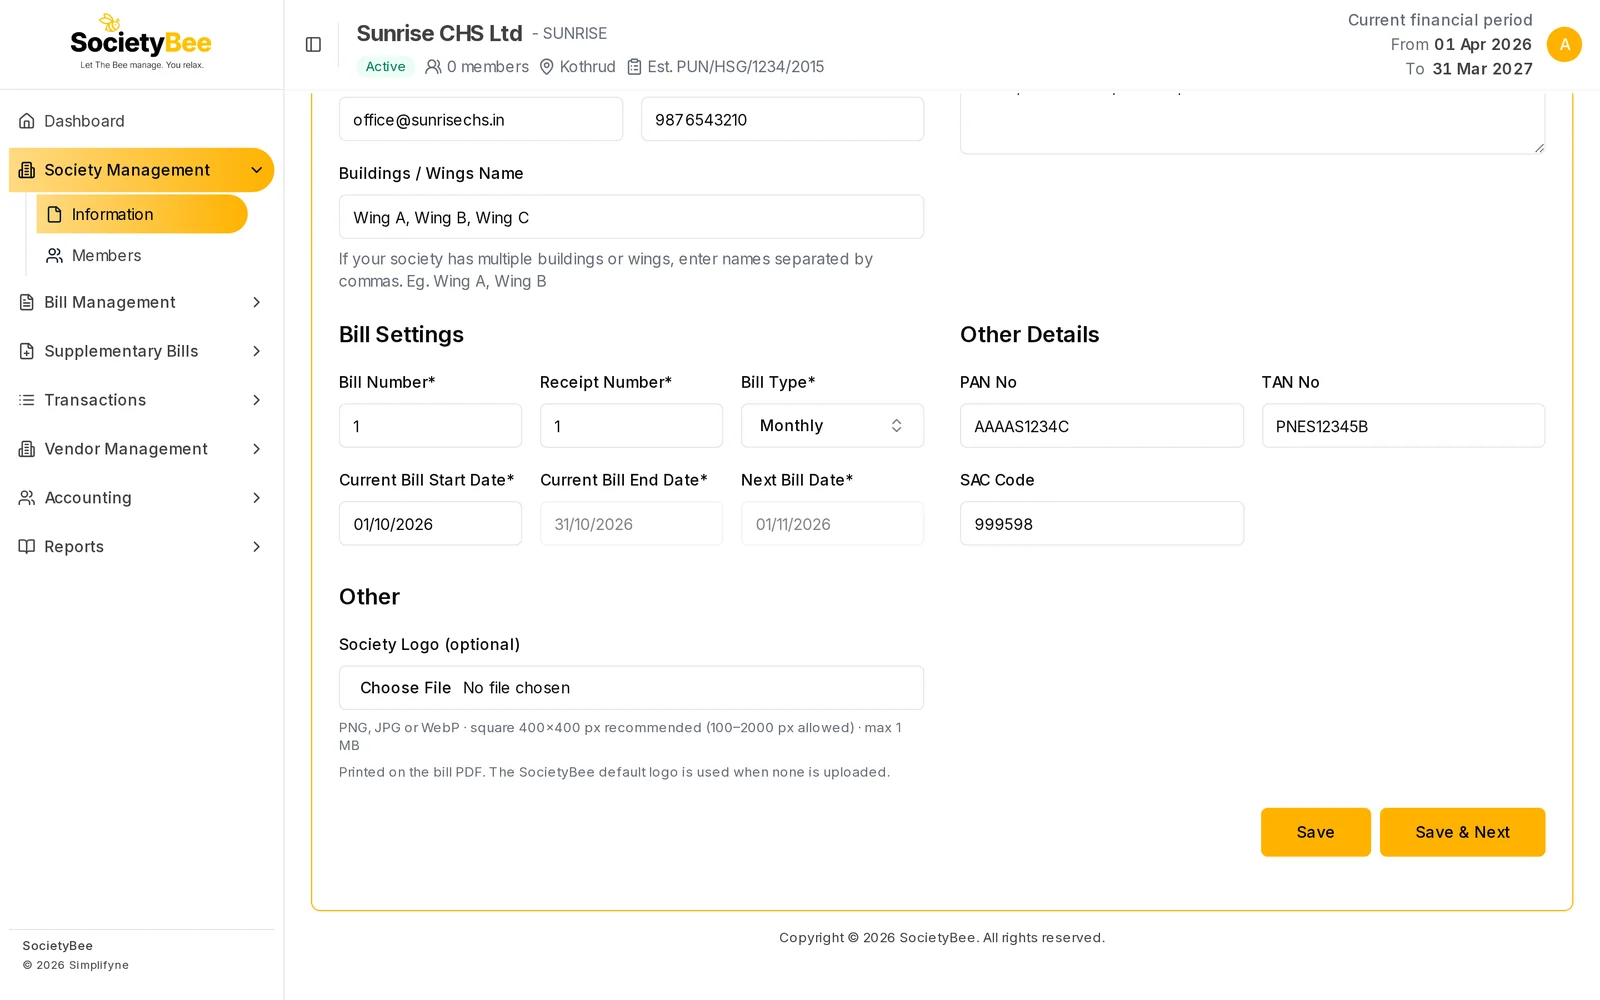Click the Members people icon
The height and width of the screenshot is (1000, 1600).
coord(55,255)
